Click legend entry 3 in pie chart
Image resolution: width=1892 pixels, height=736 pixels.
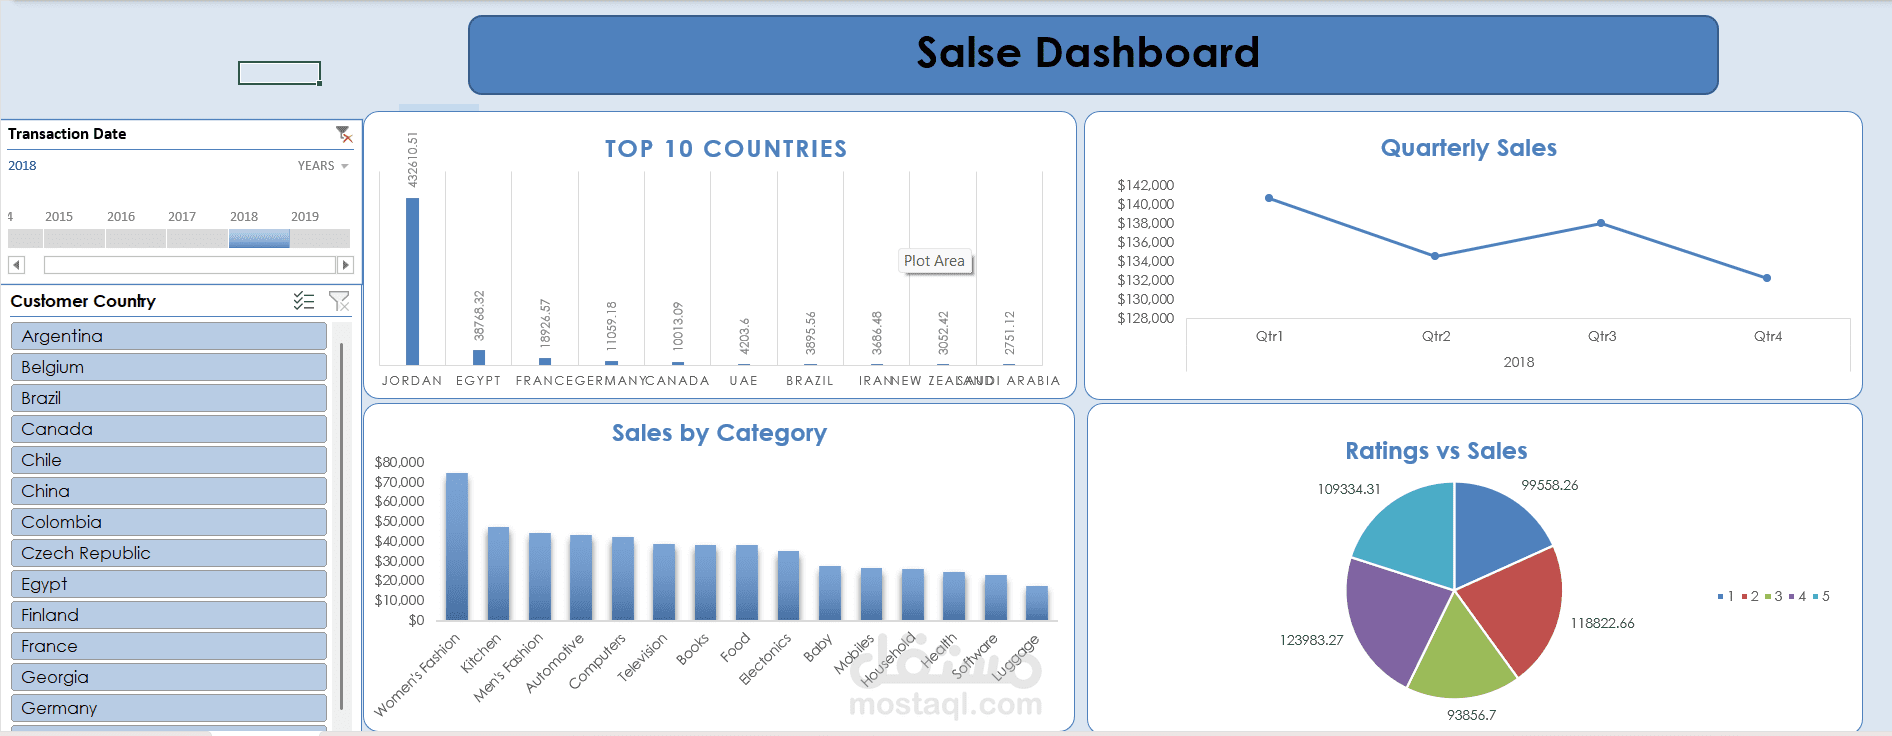1774,596
